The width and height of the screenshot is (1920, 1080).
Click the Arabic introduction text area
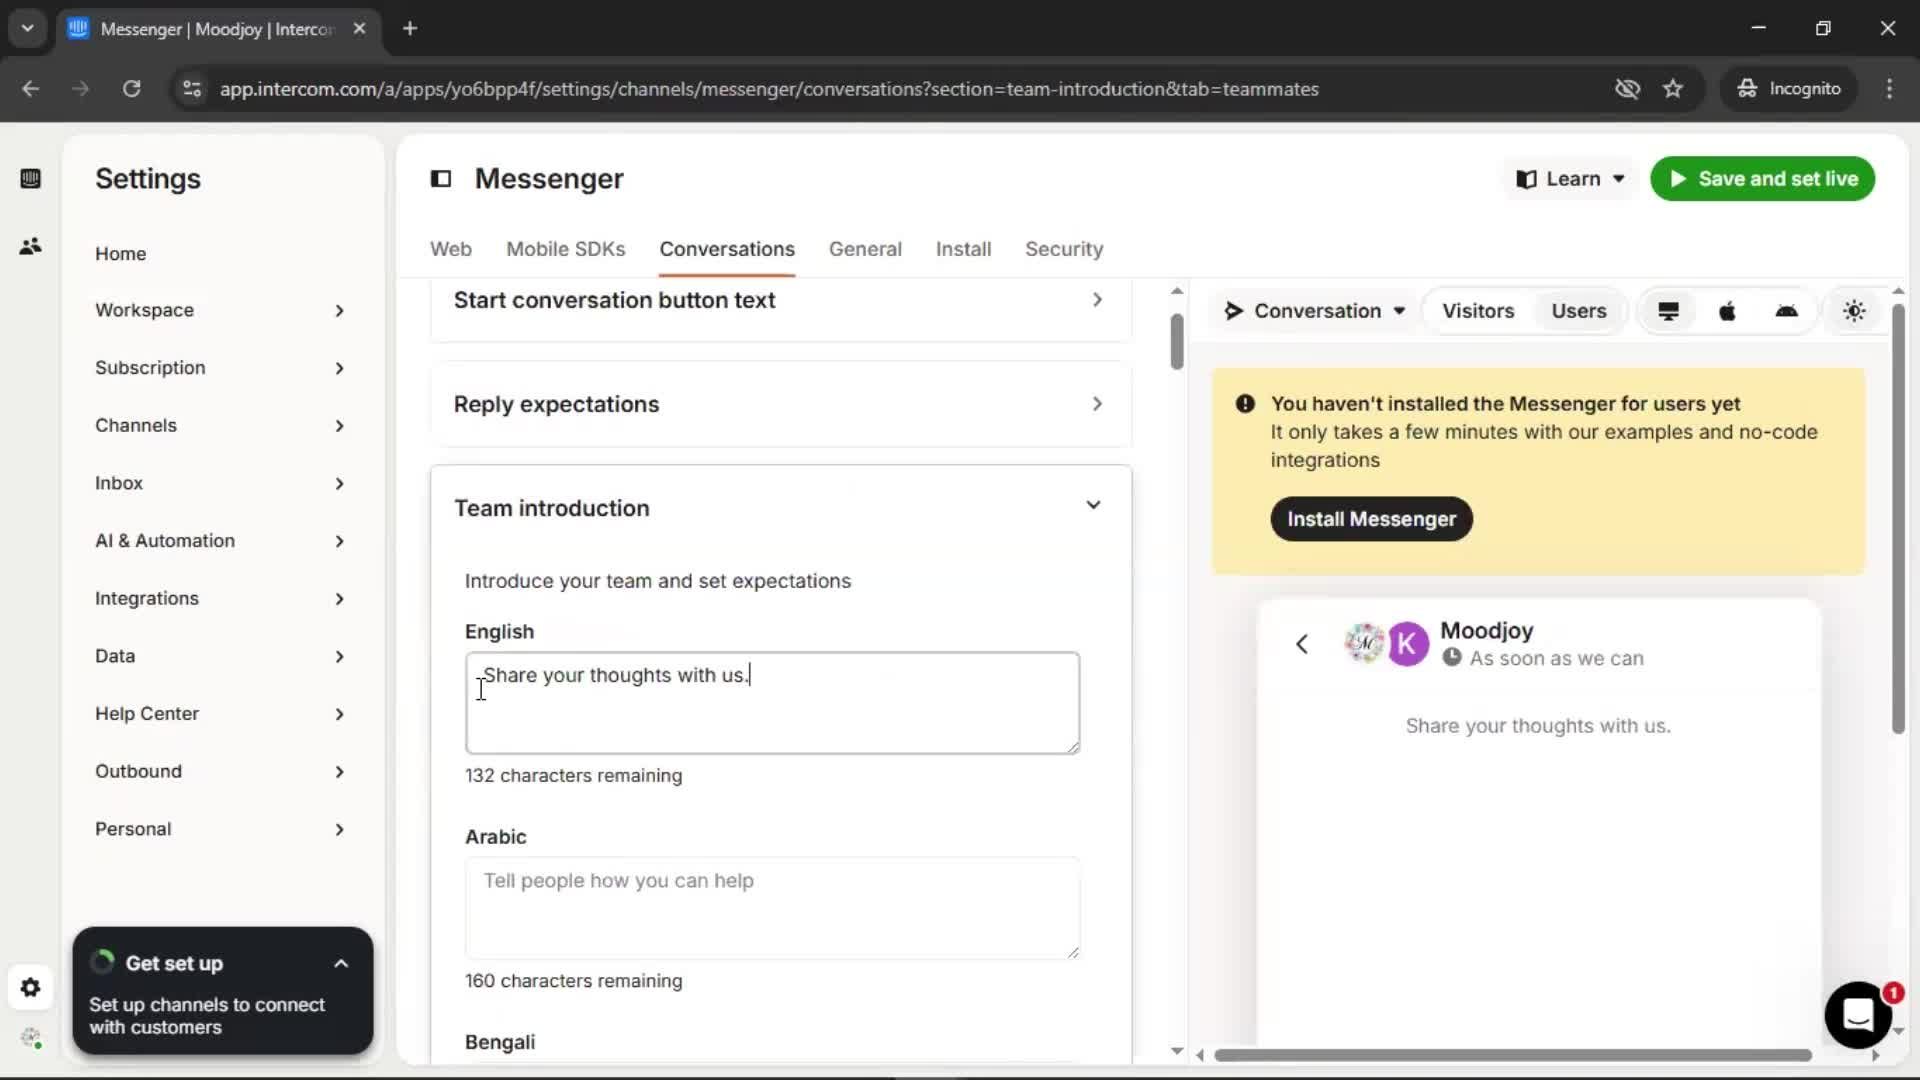click(772, 908)
